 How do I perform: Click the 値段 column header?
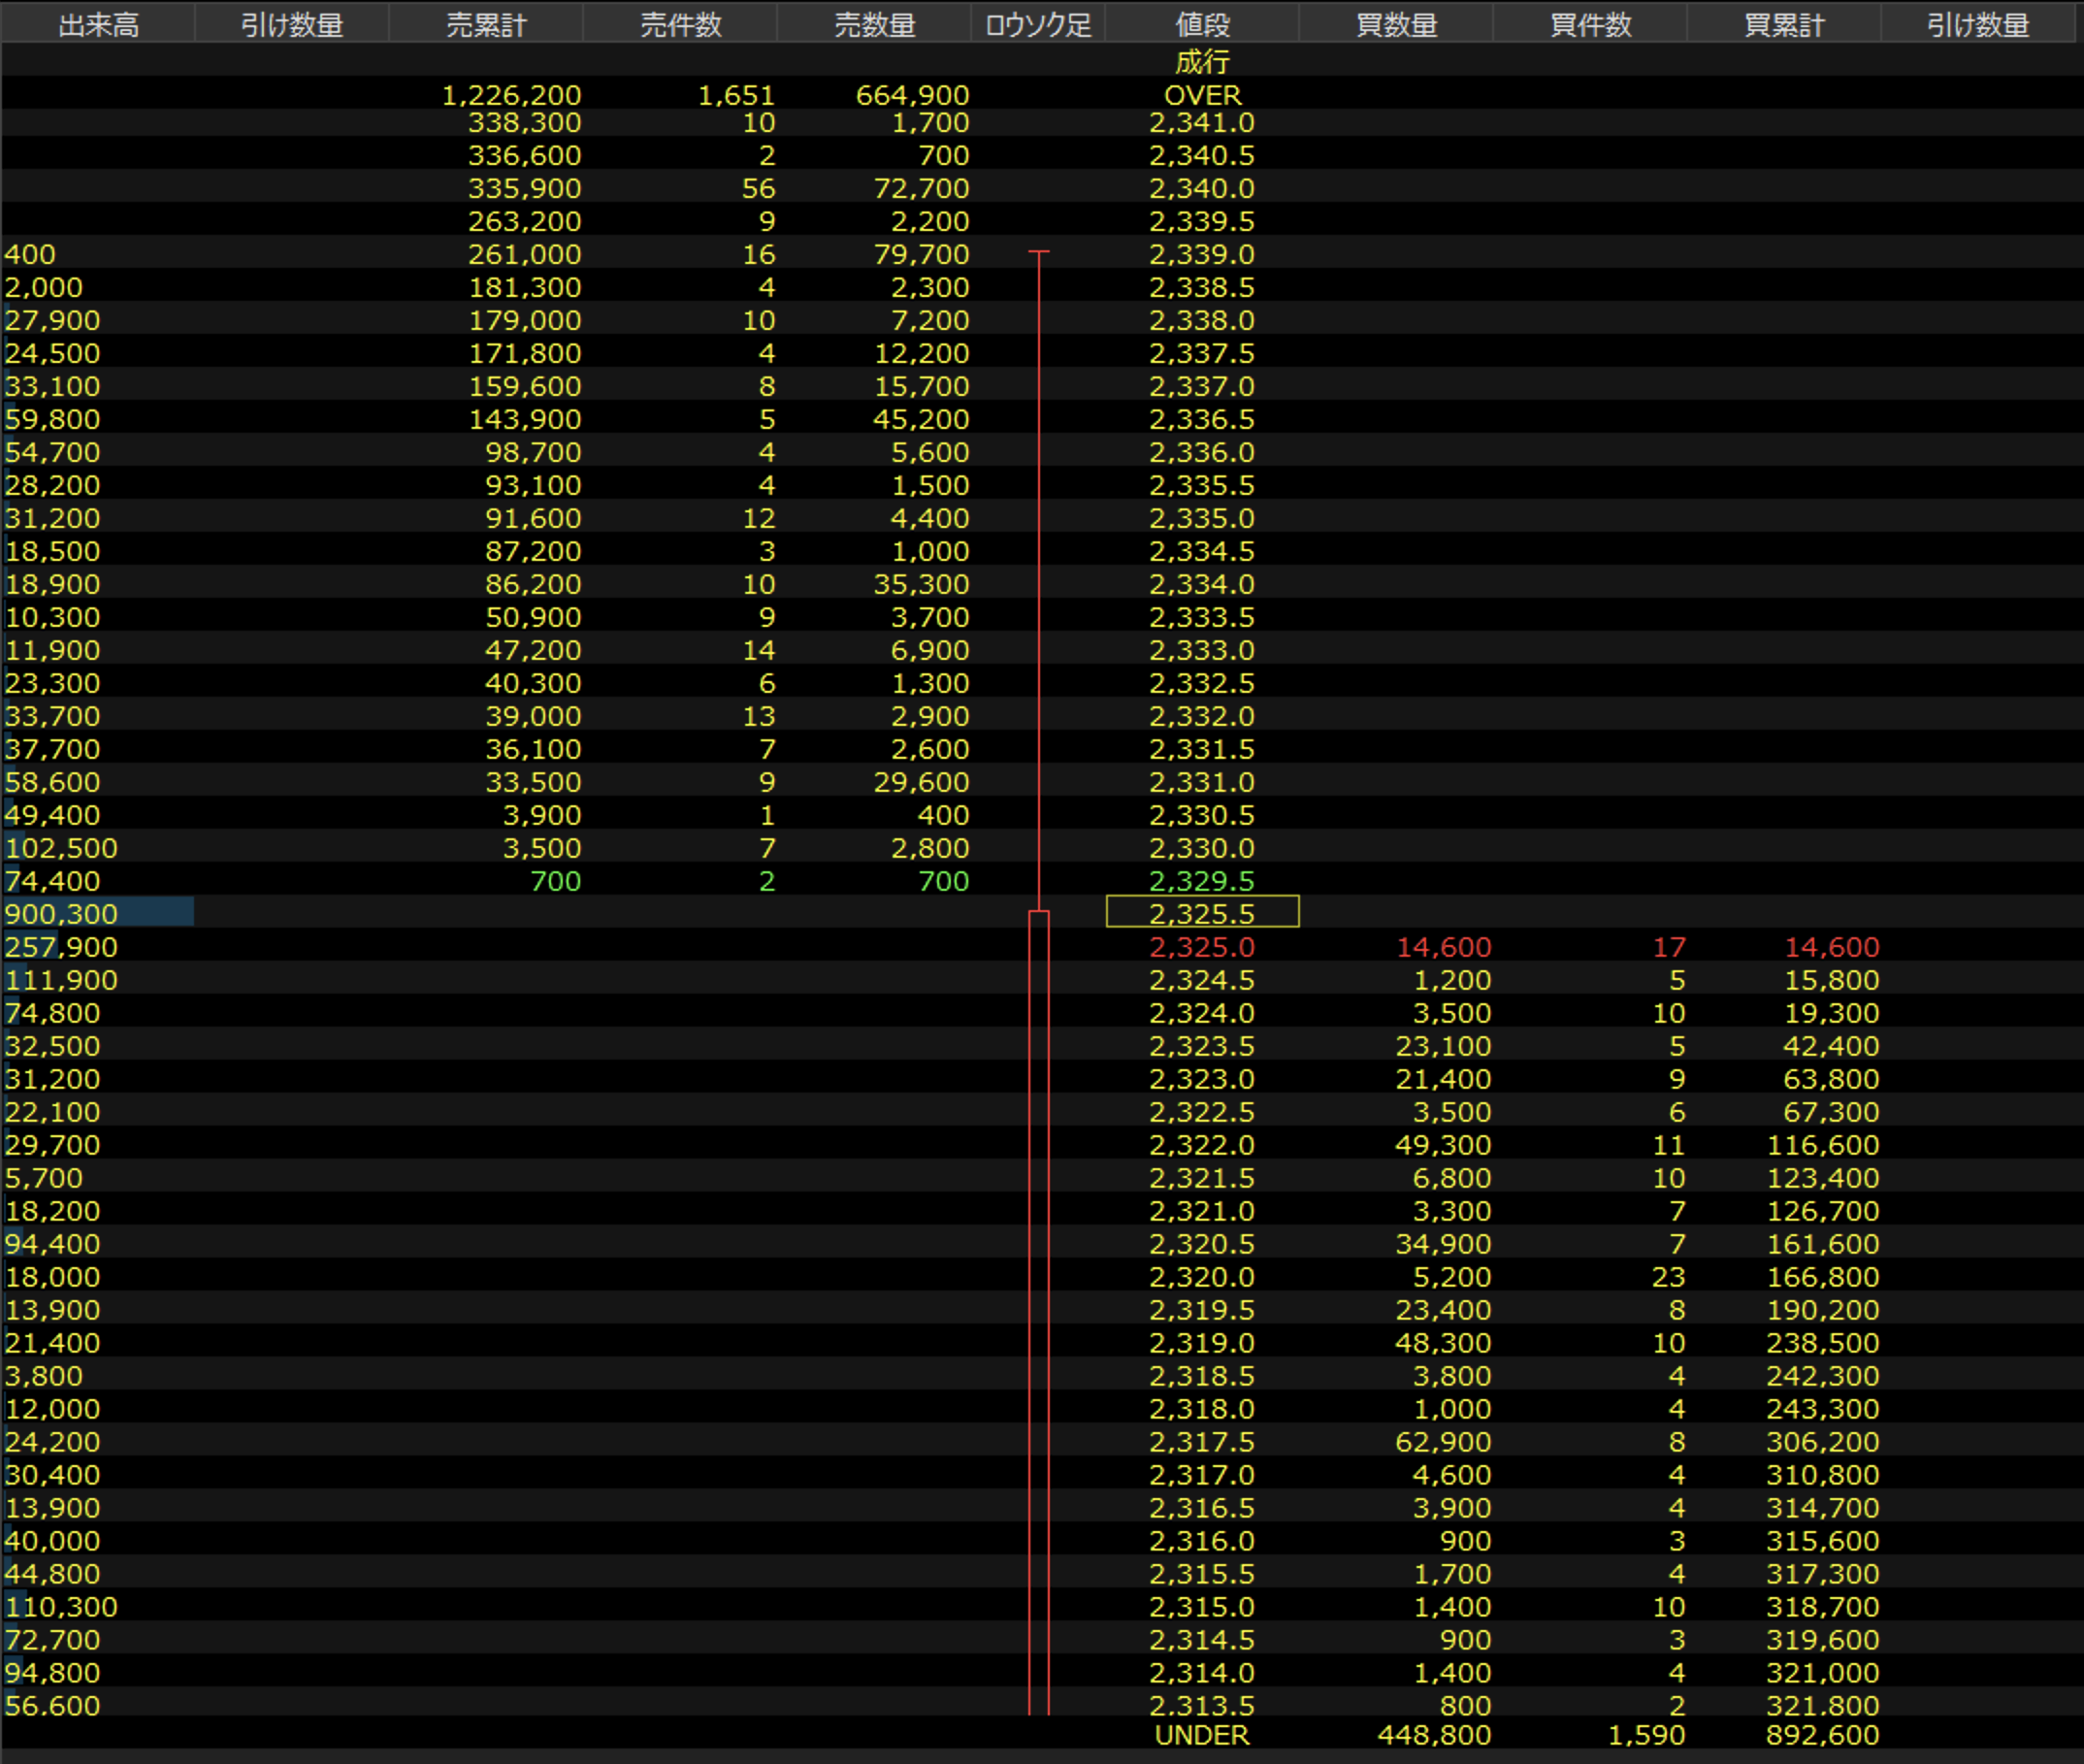tap(1202, 24)
